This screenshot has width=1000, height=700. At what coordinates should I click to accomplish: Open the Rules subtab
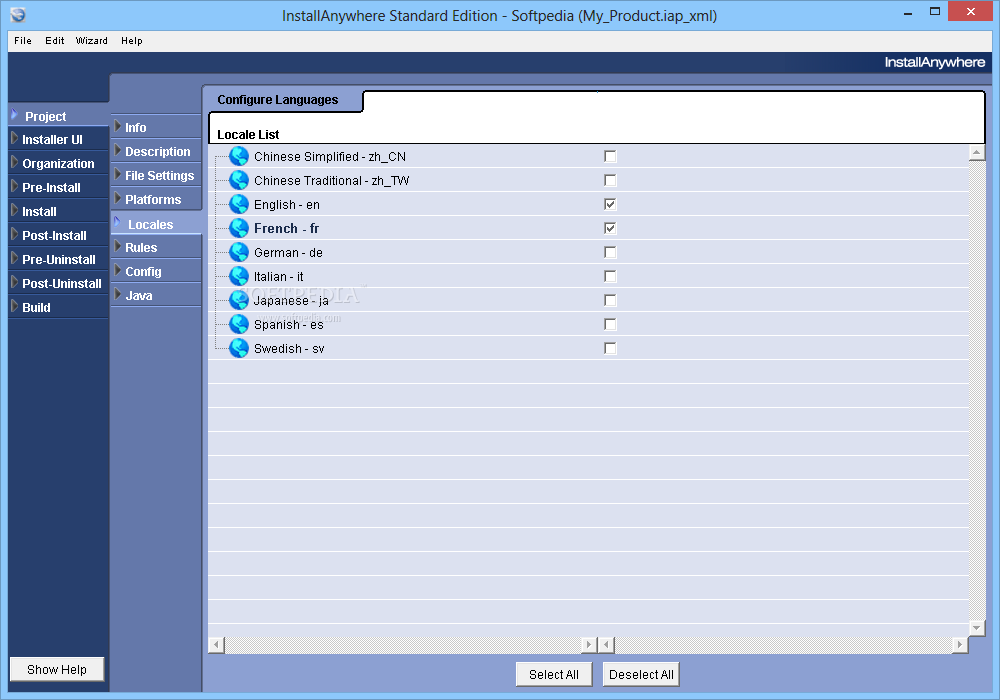(156, 247)
